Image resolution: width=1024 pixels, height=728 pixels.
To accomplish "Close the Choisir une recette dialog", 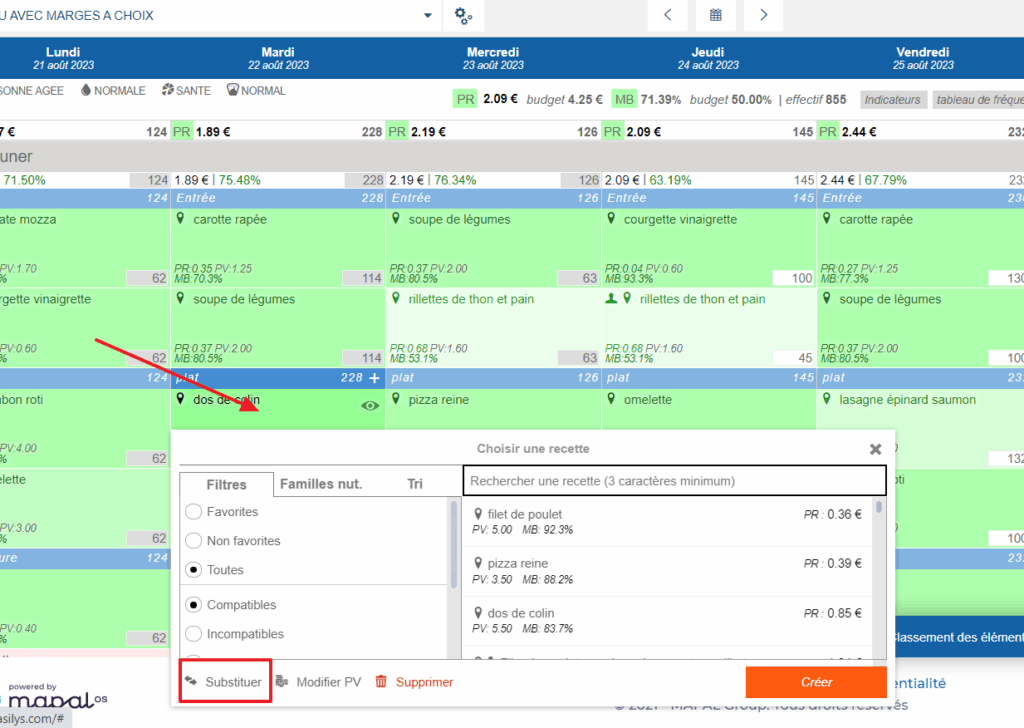I will tap(875, 450).
